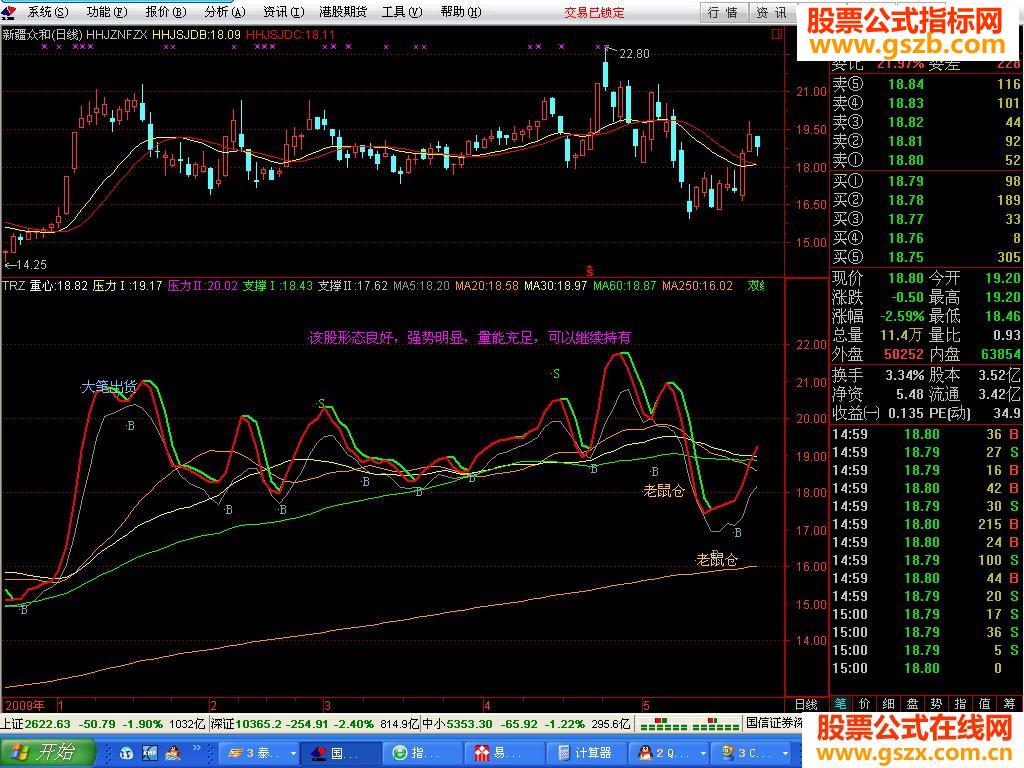Switch to the taskbar item '指...'

[x=423, y=753]
